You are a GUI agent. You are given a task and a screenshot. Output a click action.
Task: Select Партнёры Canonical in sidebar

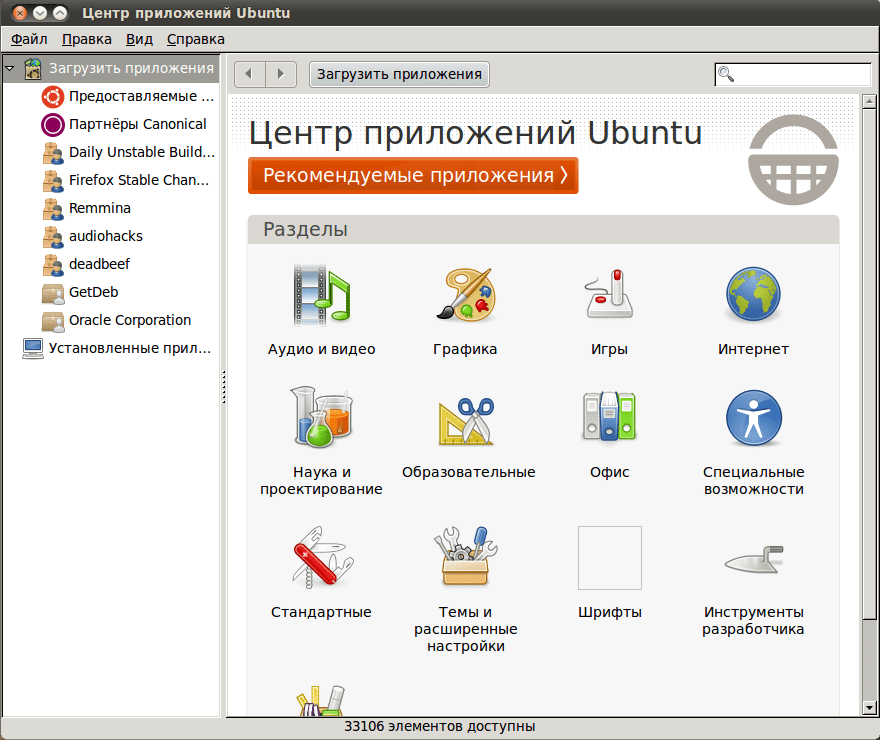tap(111, 125)
